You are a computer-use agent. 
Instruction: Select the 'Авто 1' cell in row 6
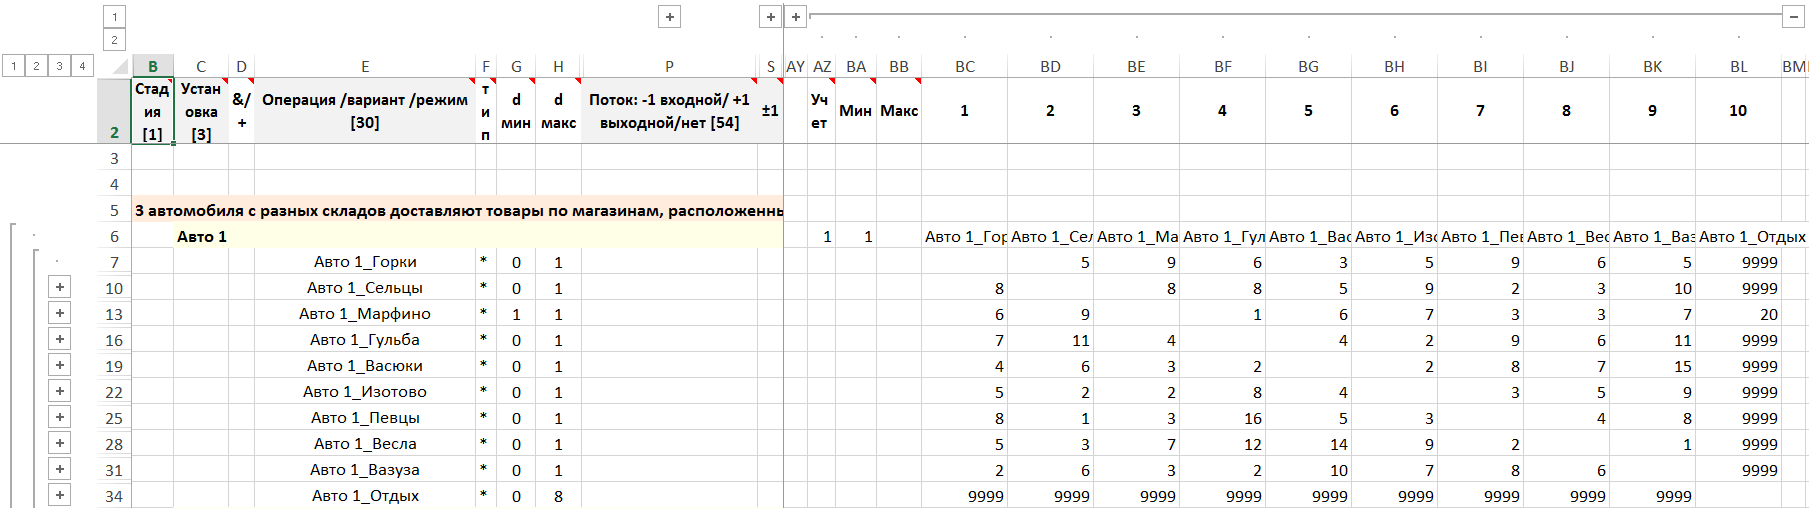[x=201, y=237]
